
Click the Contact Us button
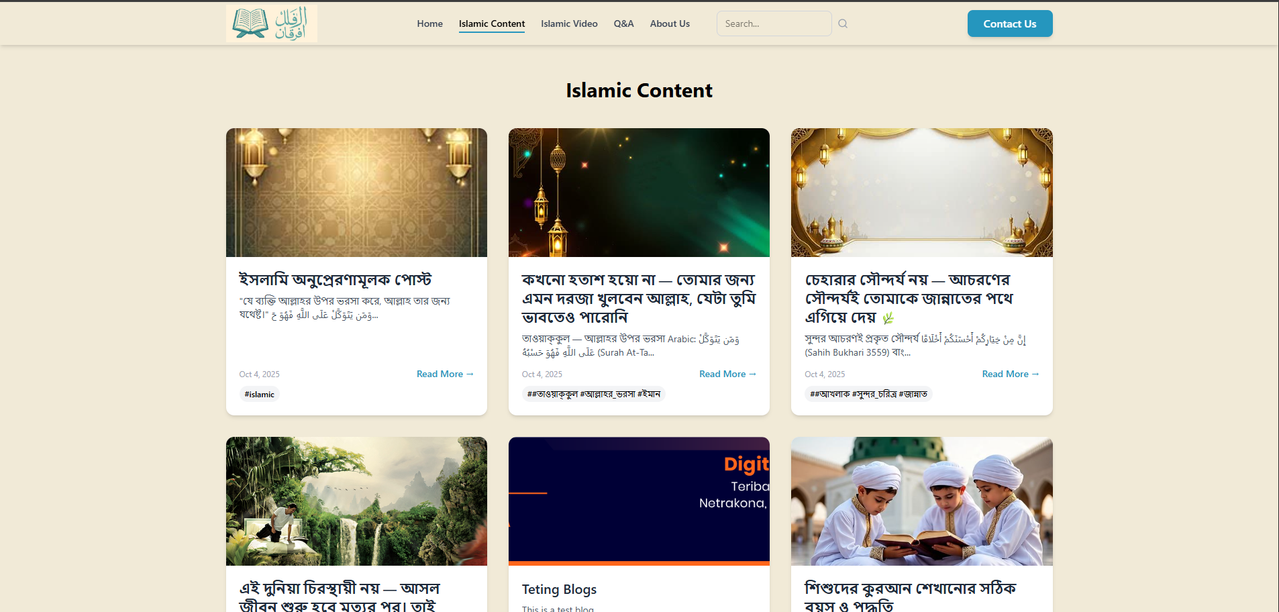(x=1010, y=24)
